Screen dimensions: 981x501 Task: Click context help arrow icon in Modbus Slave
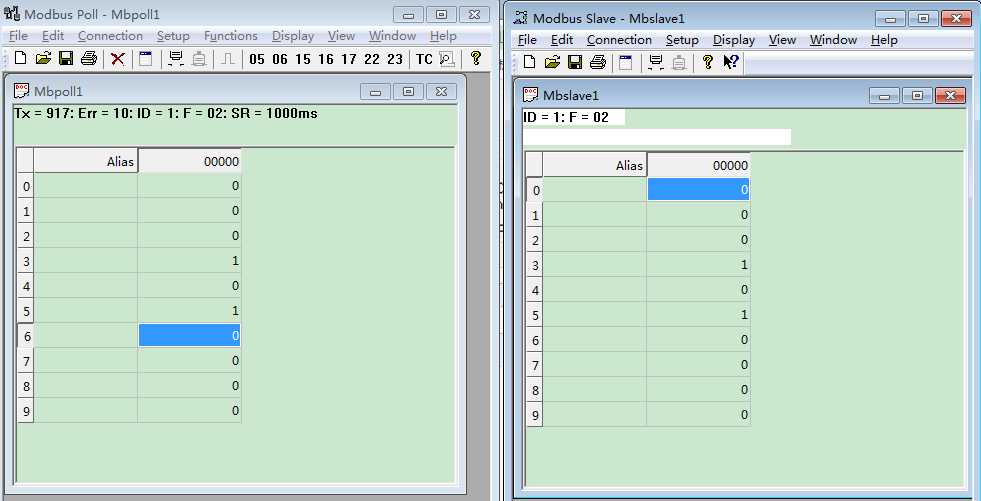pyautogui.click(x=731, y=62)
